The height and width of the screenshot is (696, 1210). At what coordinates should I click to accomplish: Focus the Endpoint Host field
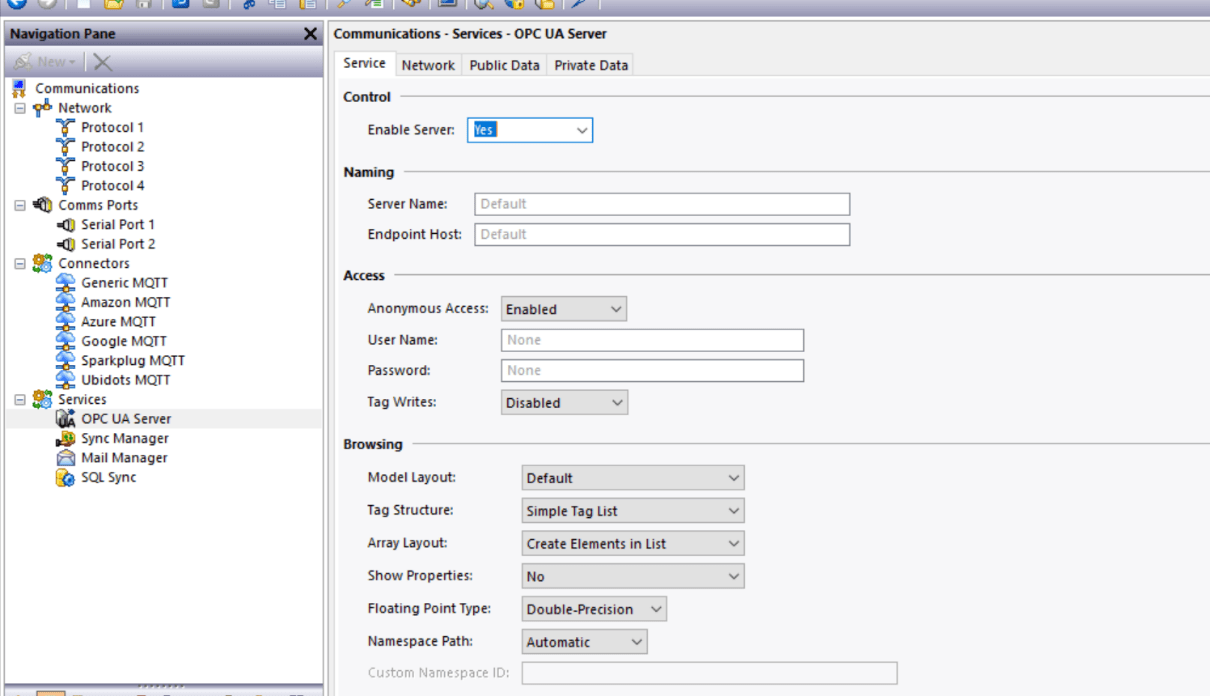(x=662, y=234)
